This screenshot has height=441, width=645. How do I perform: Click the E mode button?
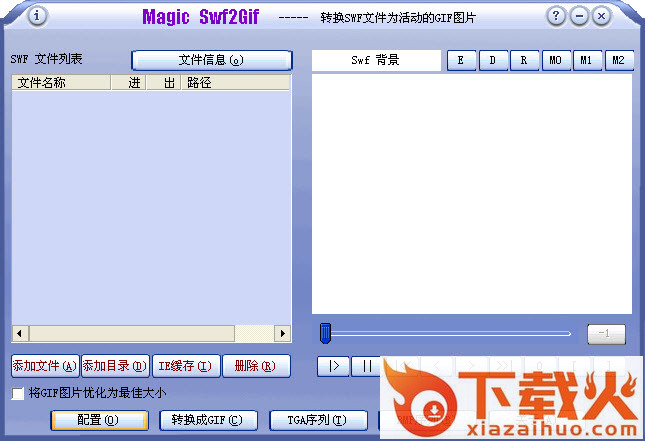[x=461, y=60]
